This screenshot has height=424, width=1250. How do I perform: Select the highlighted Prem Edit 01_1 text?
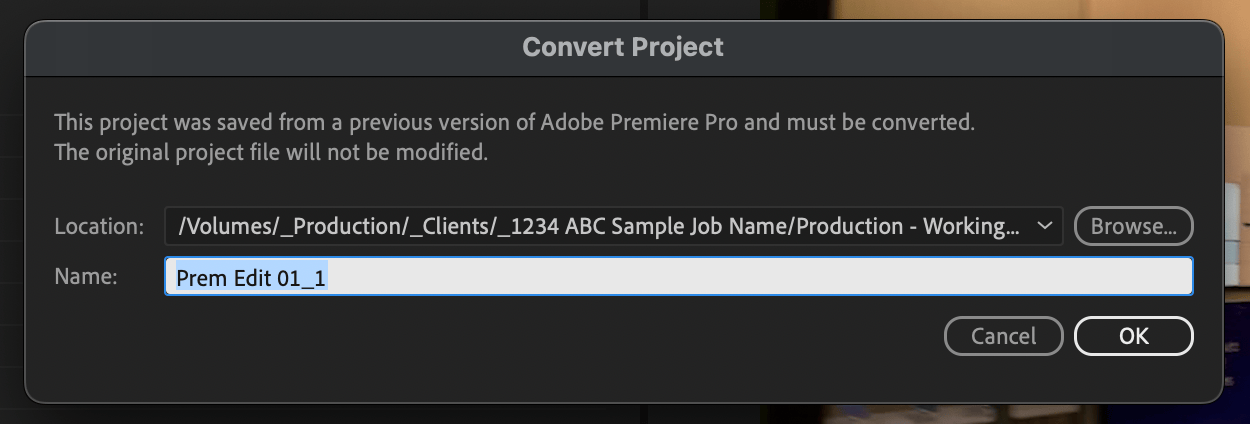point(251,278)
